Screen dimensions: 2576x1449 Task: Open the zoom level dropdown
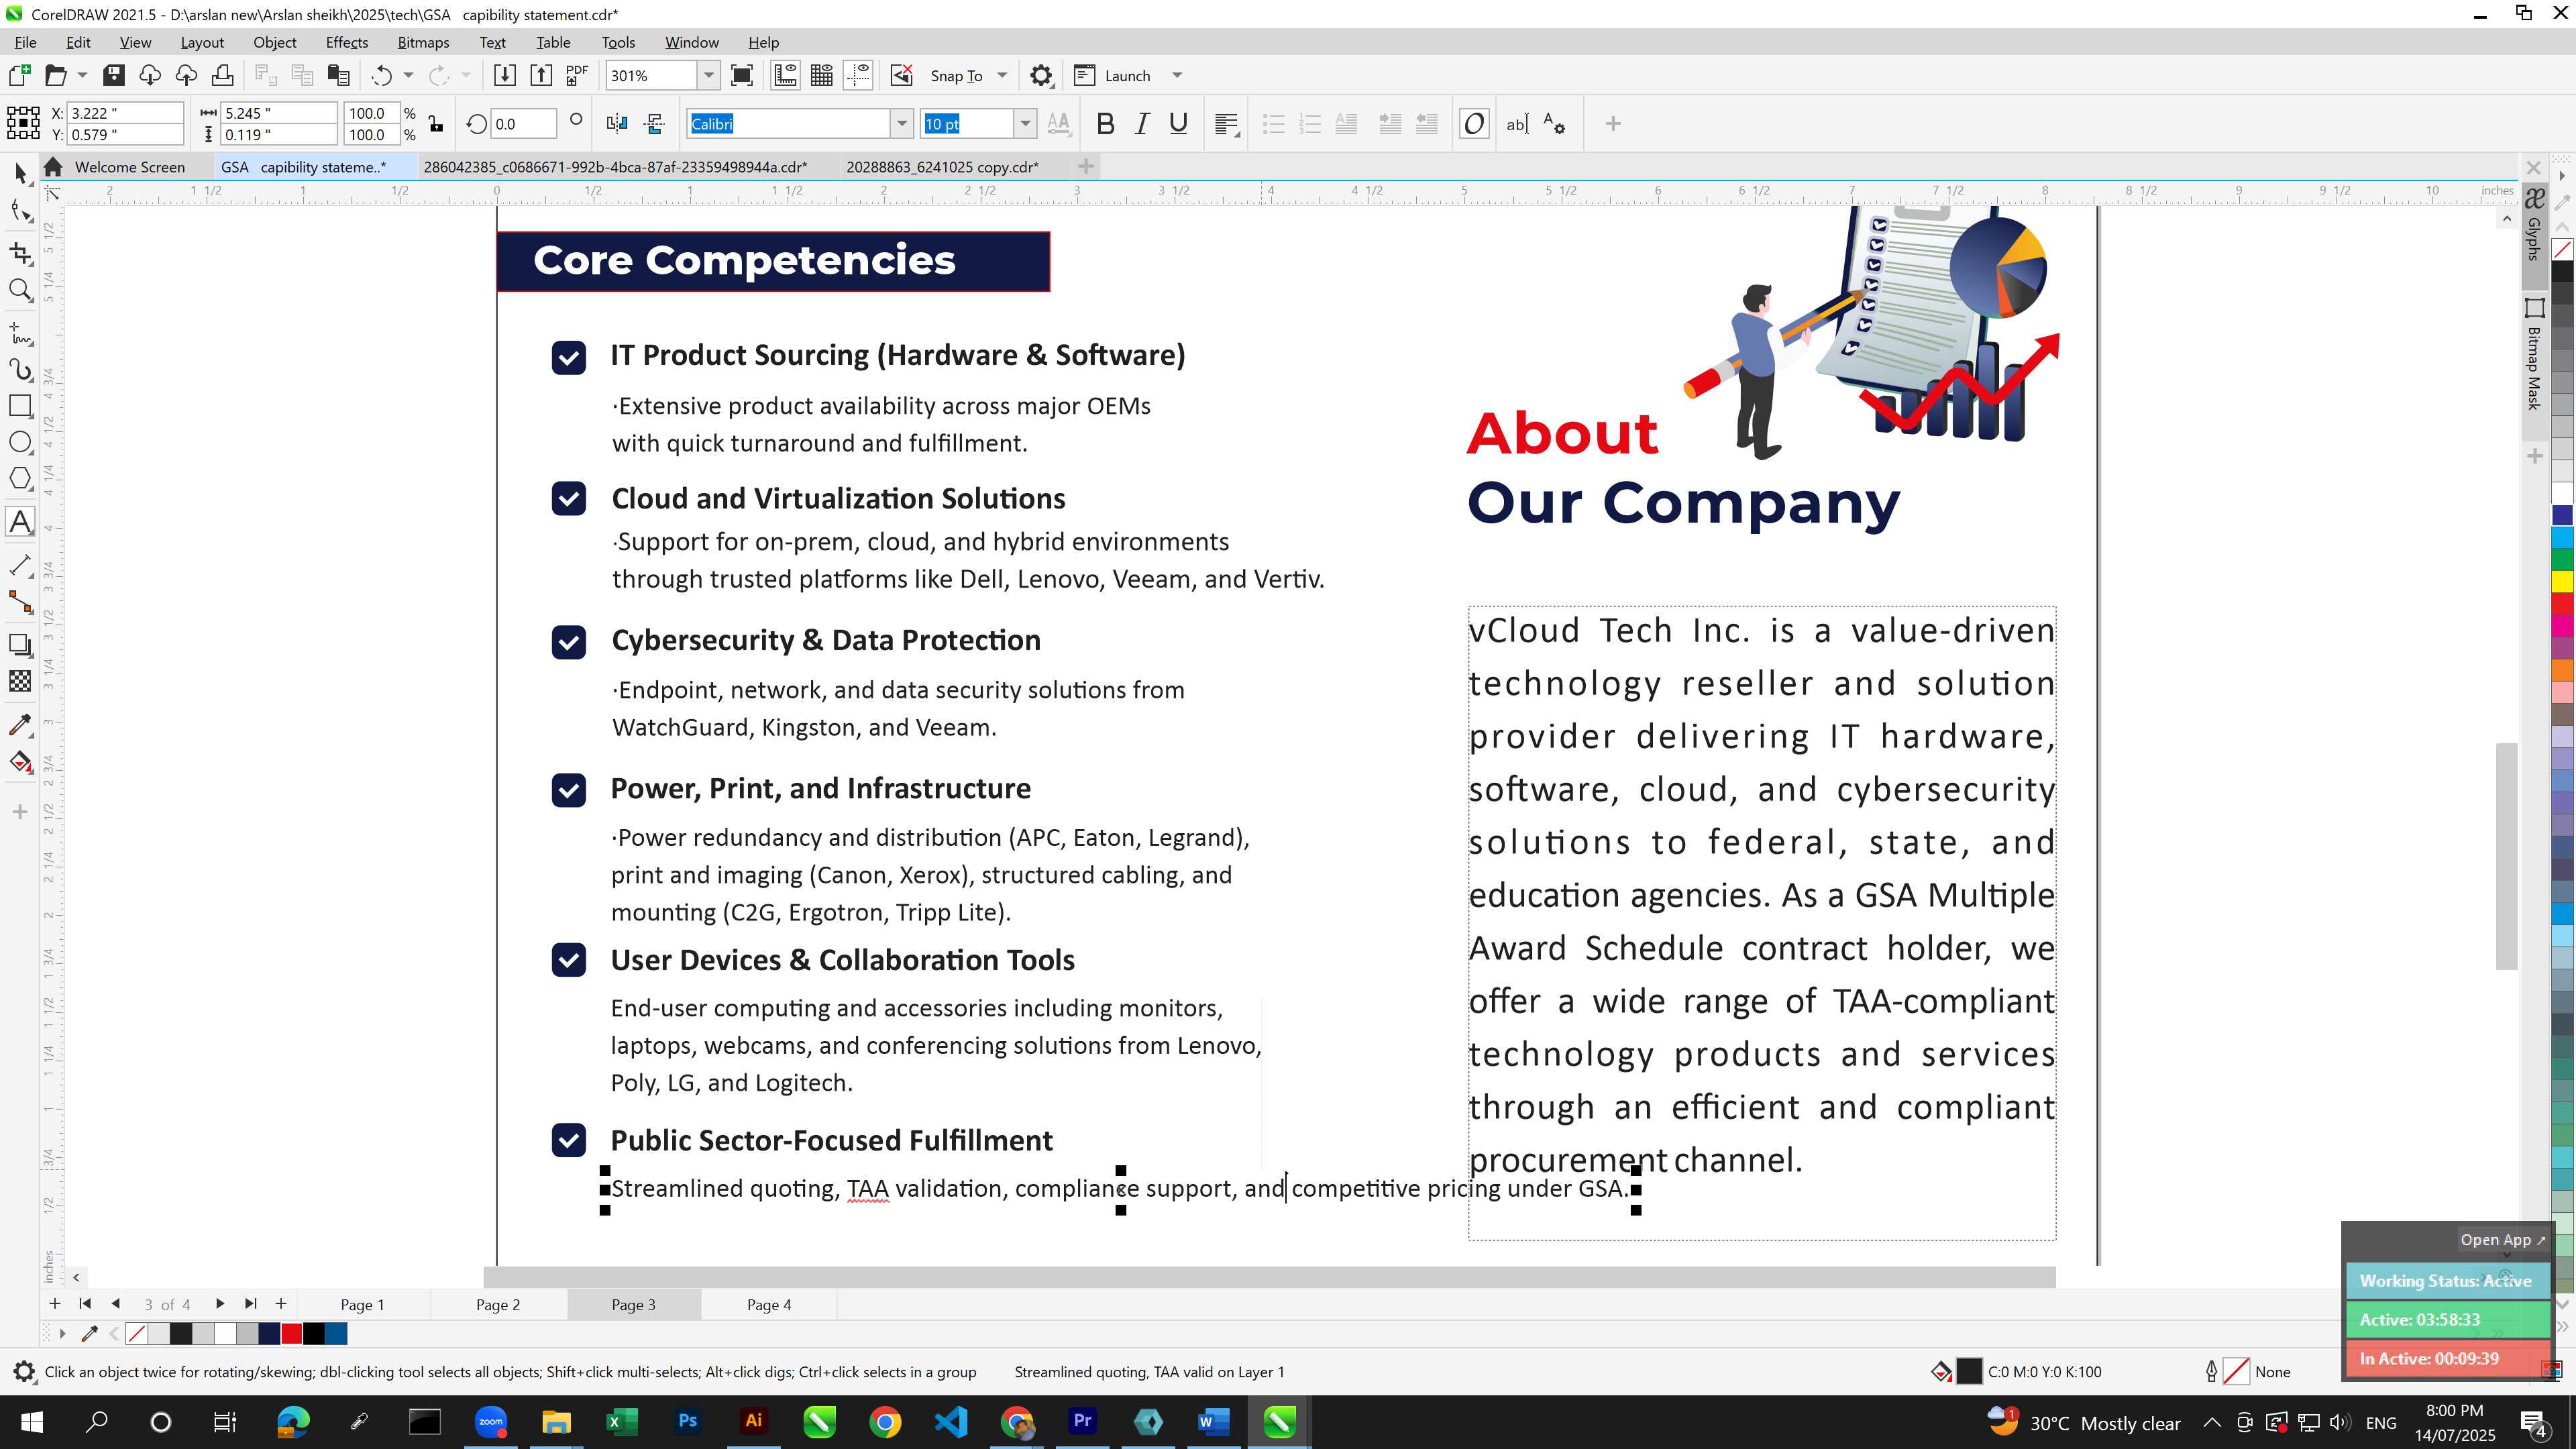708,76
